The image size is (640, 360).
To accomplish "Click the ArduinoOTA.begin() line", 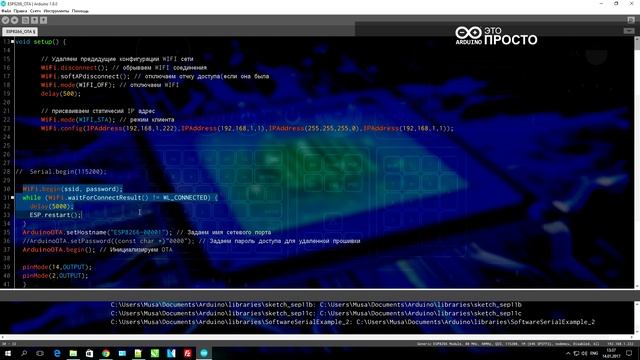I will pyautogui.click(x=97, y=249).
